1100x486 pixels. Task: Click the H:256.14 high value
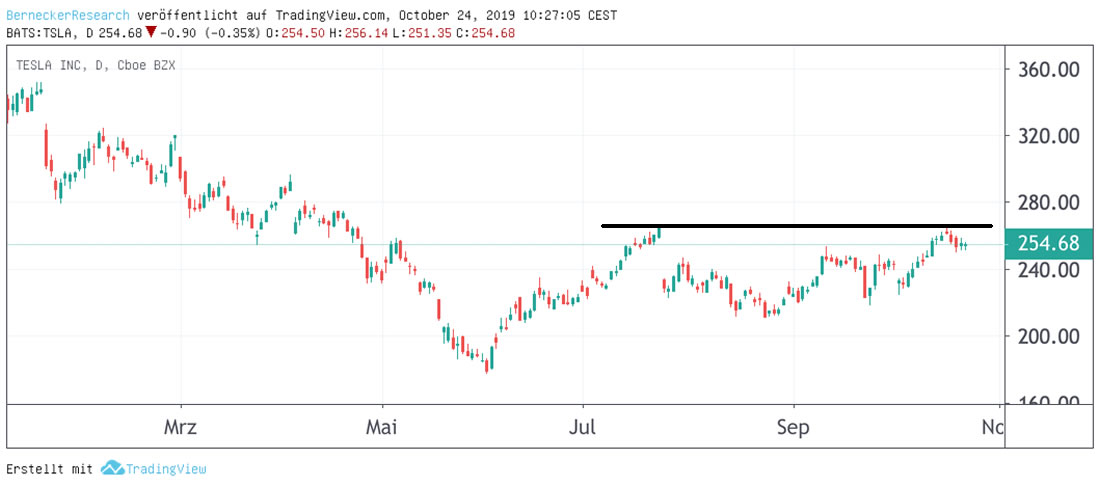click(x=358, y=32)
